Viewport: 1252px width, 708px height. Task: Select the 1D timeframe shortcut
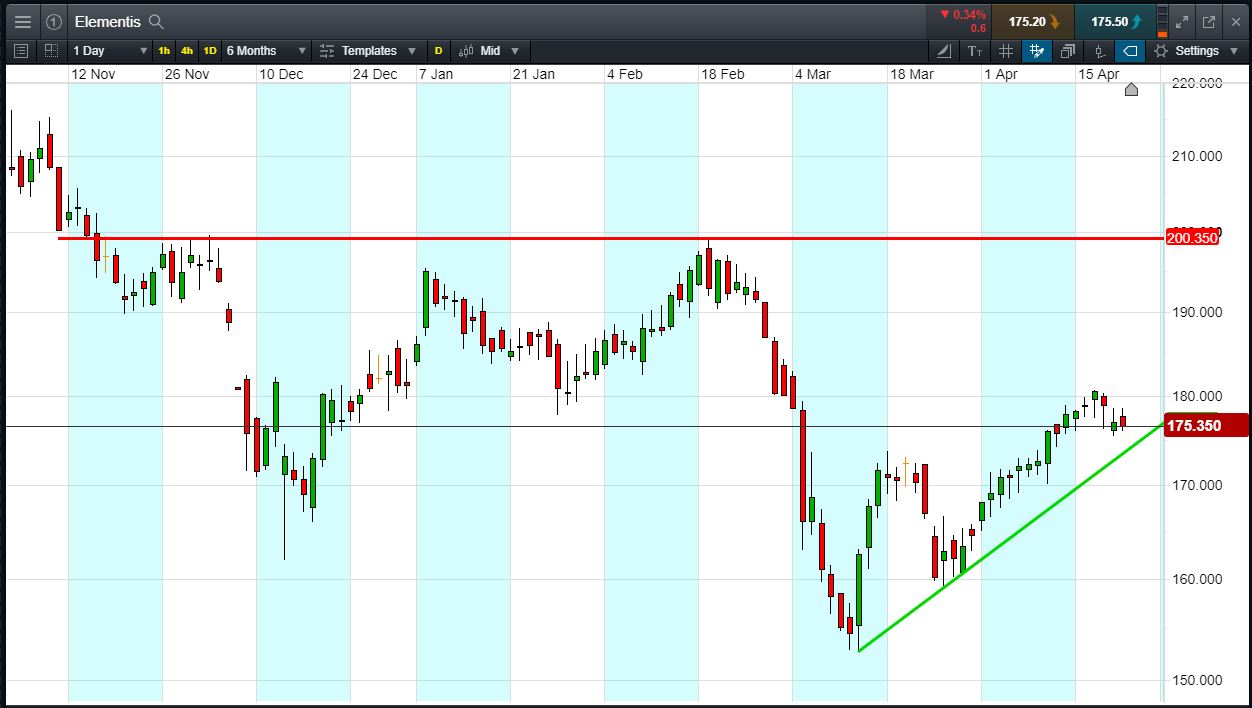[x=210, y=50]
